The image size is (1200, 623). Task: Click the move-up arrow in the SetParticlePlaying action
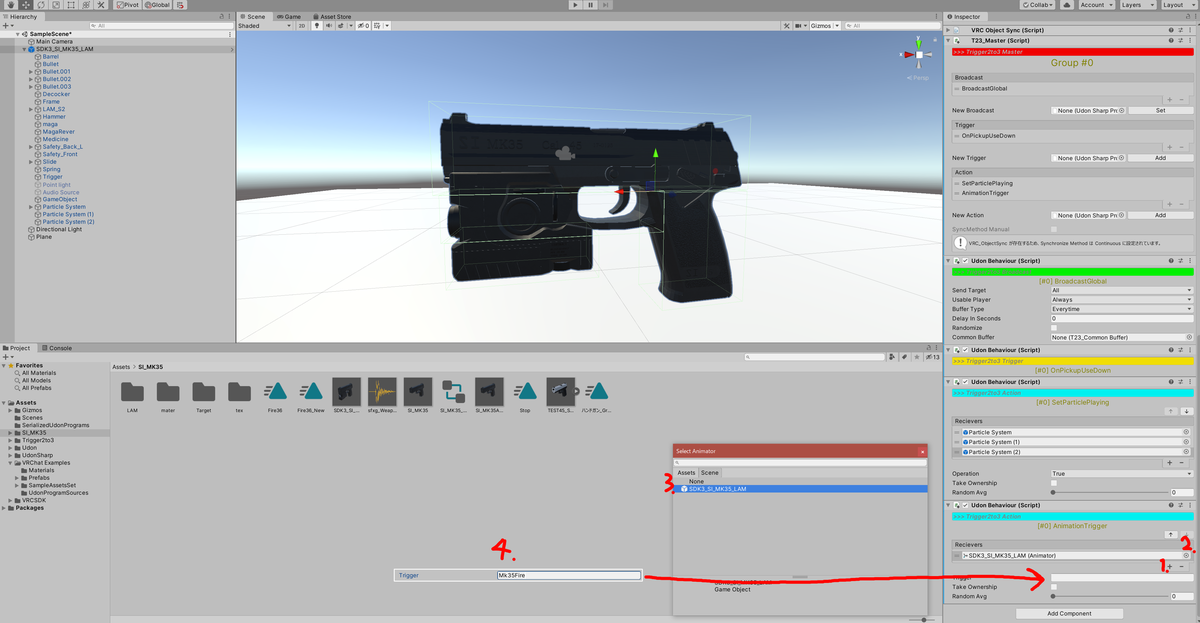(x=1170, y=411)
